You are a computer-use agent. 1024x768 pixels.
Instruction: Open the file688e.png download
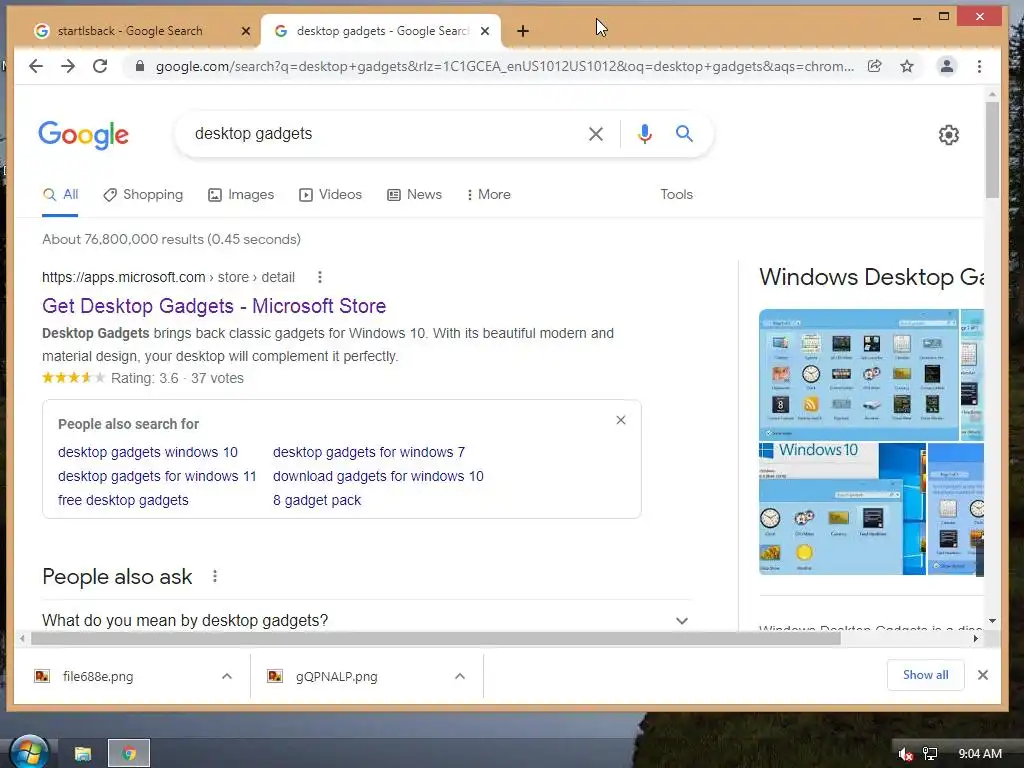pos(97,677)
